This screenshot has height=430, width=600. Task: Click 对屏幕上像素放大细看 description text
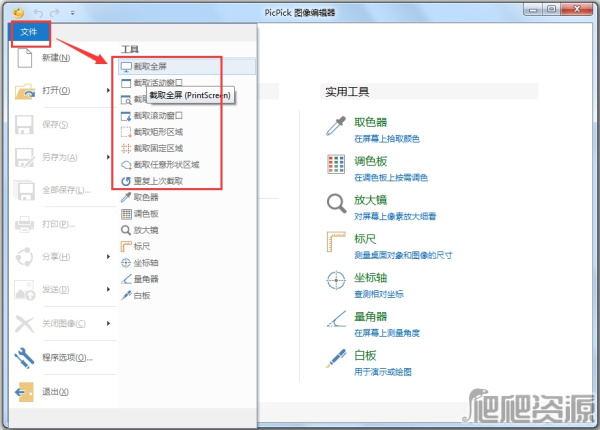(x=395, y=217)
